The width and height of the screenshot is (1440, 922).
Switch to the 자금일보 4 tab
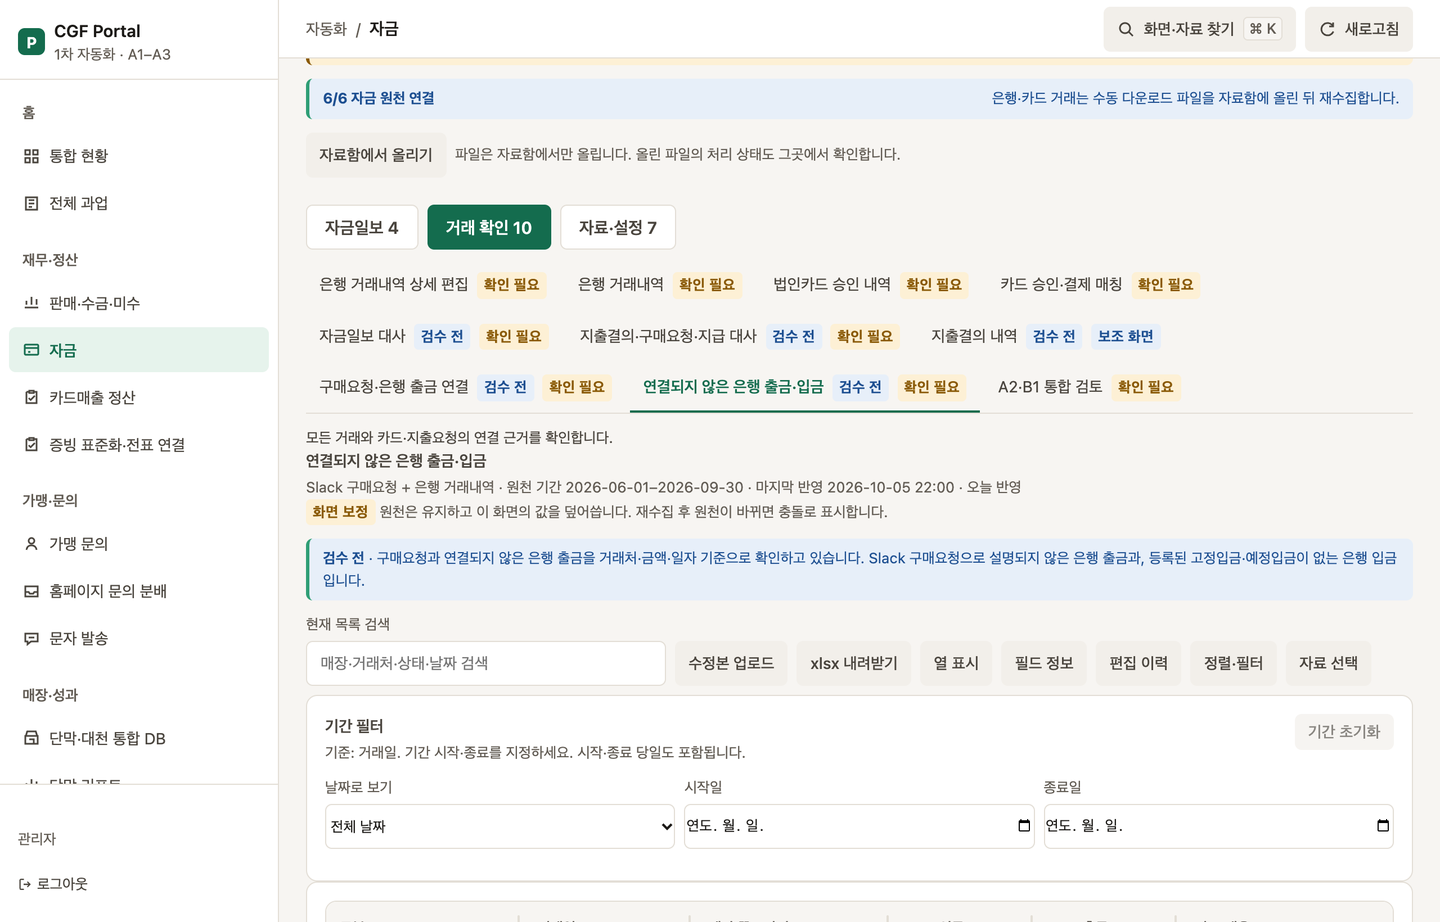click(x=361, y=227)
